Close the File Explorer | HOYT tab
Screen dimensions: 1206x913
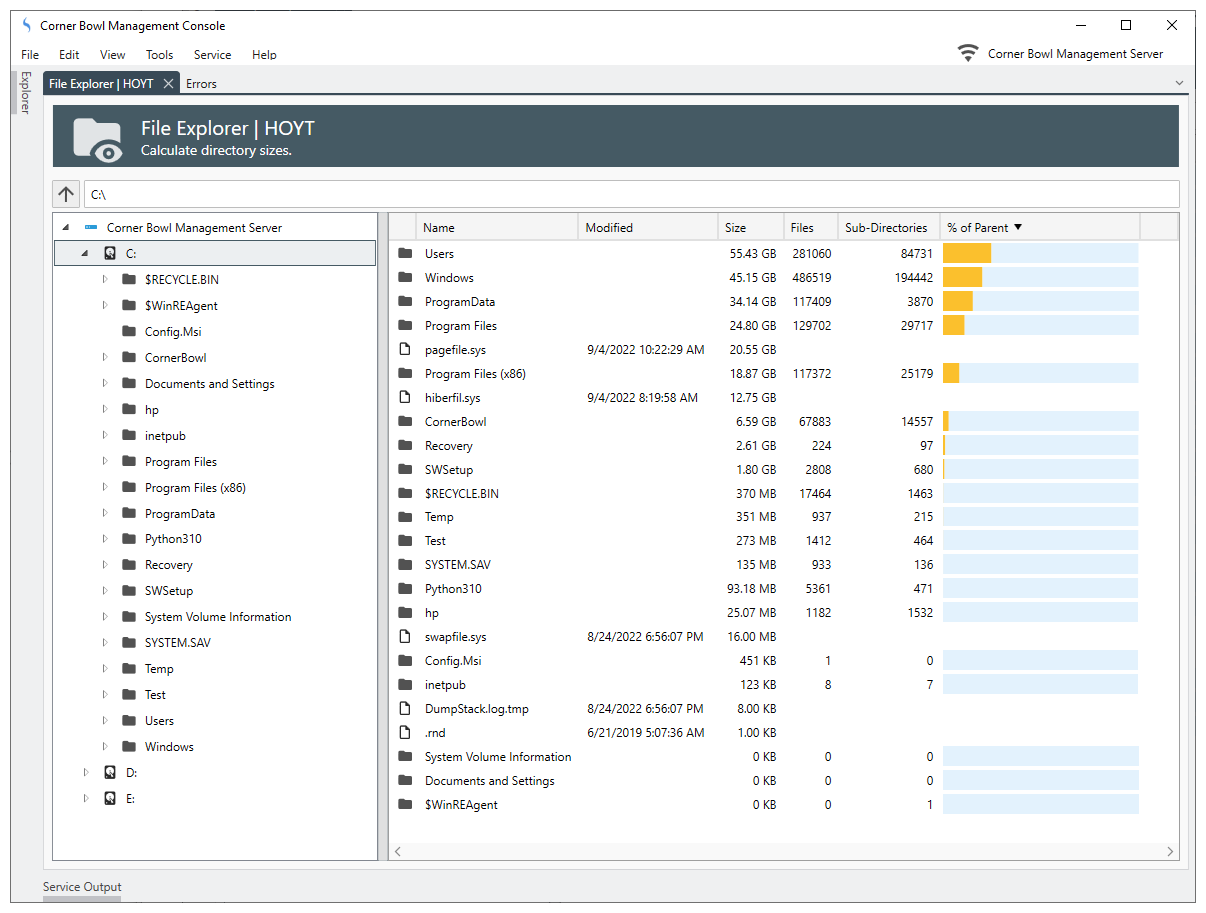(x=168, y=84)
